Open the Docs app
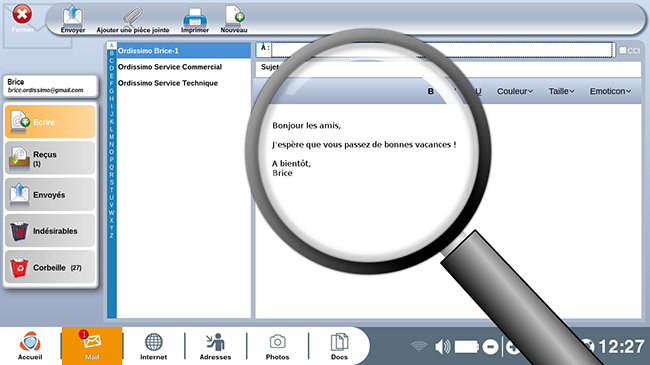The width and height of the screenshot is (650, 365). [x=339, y=346]
